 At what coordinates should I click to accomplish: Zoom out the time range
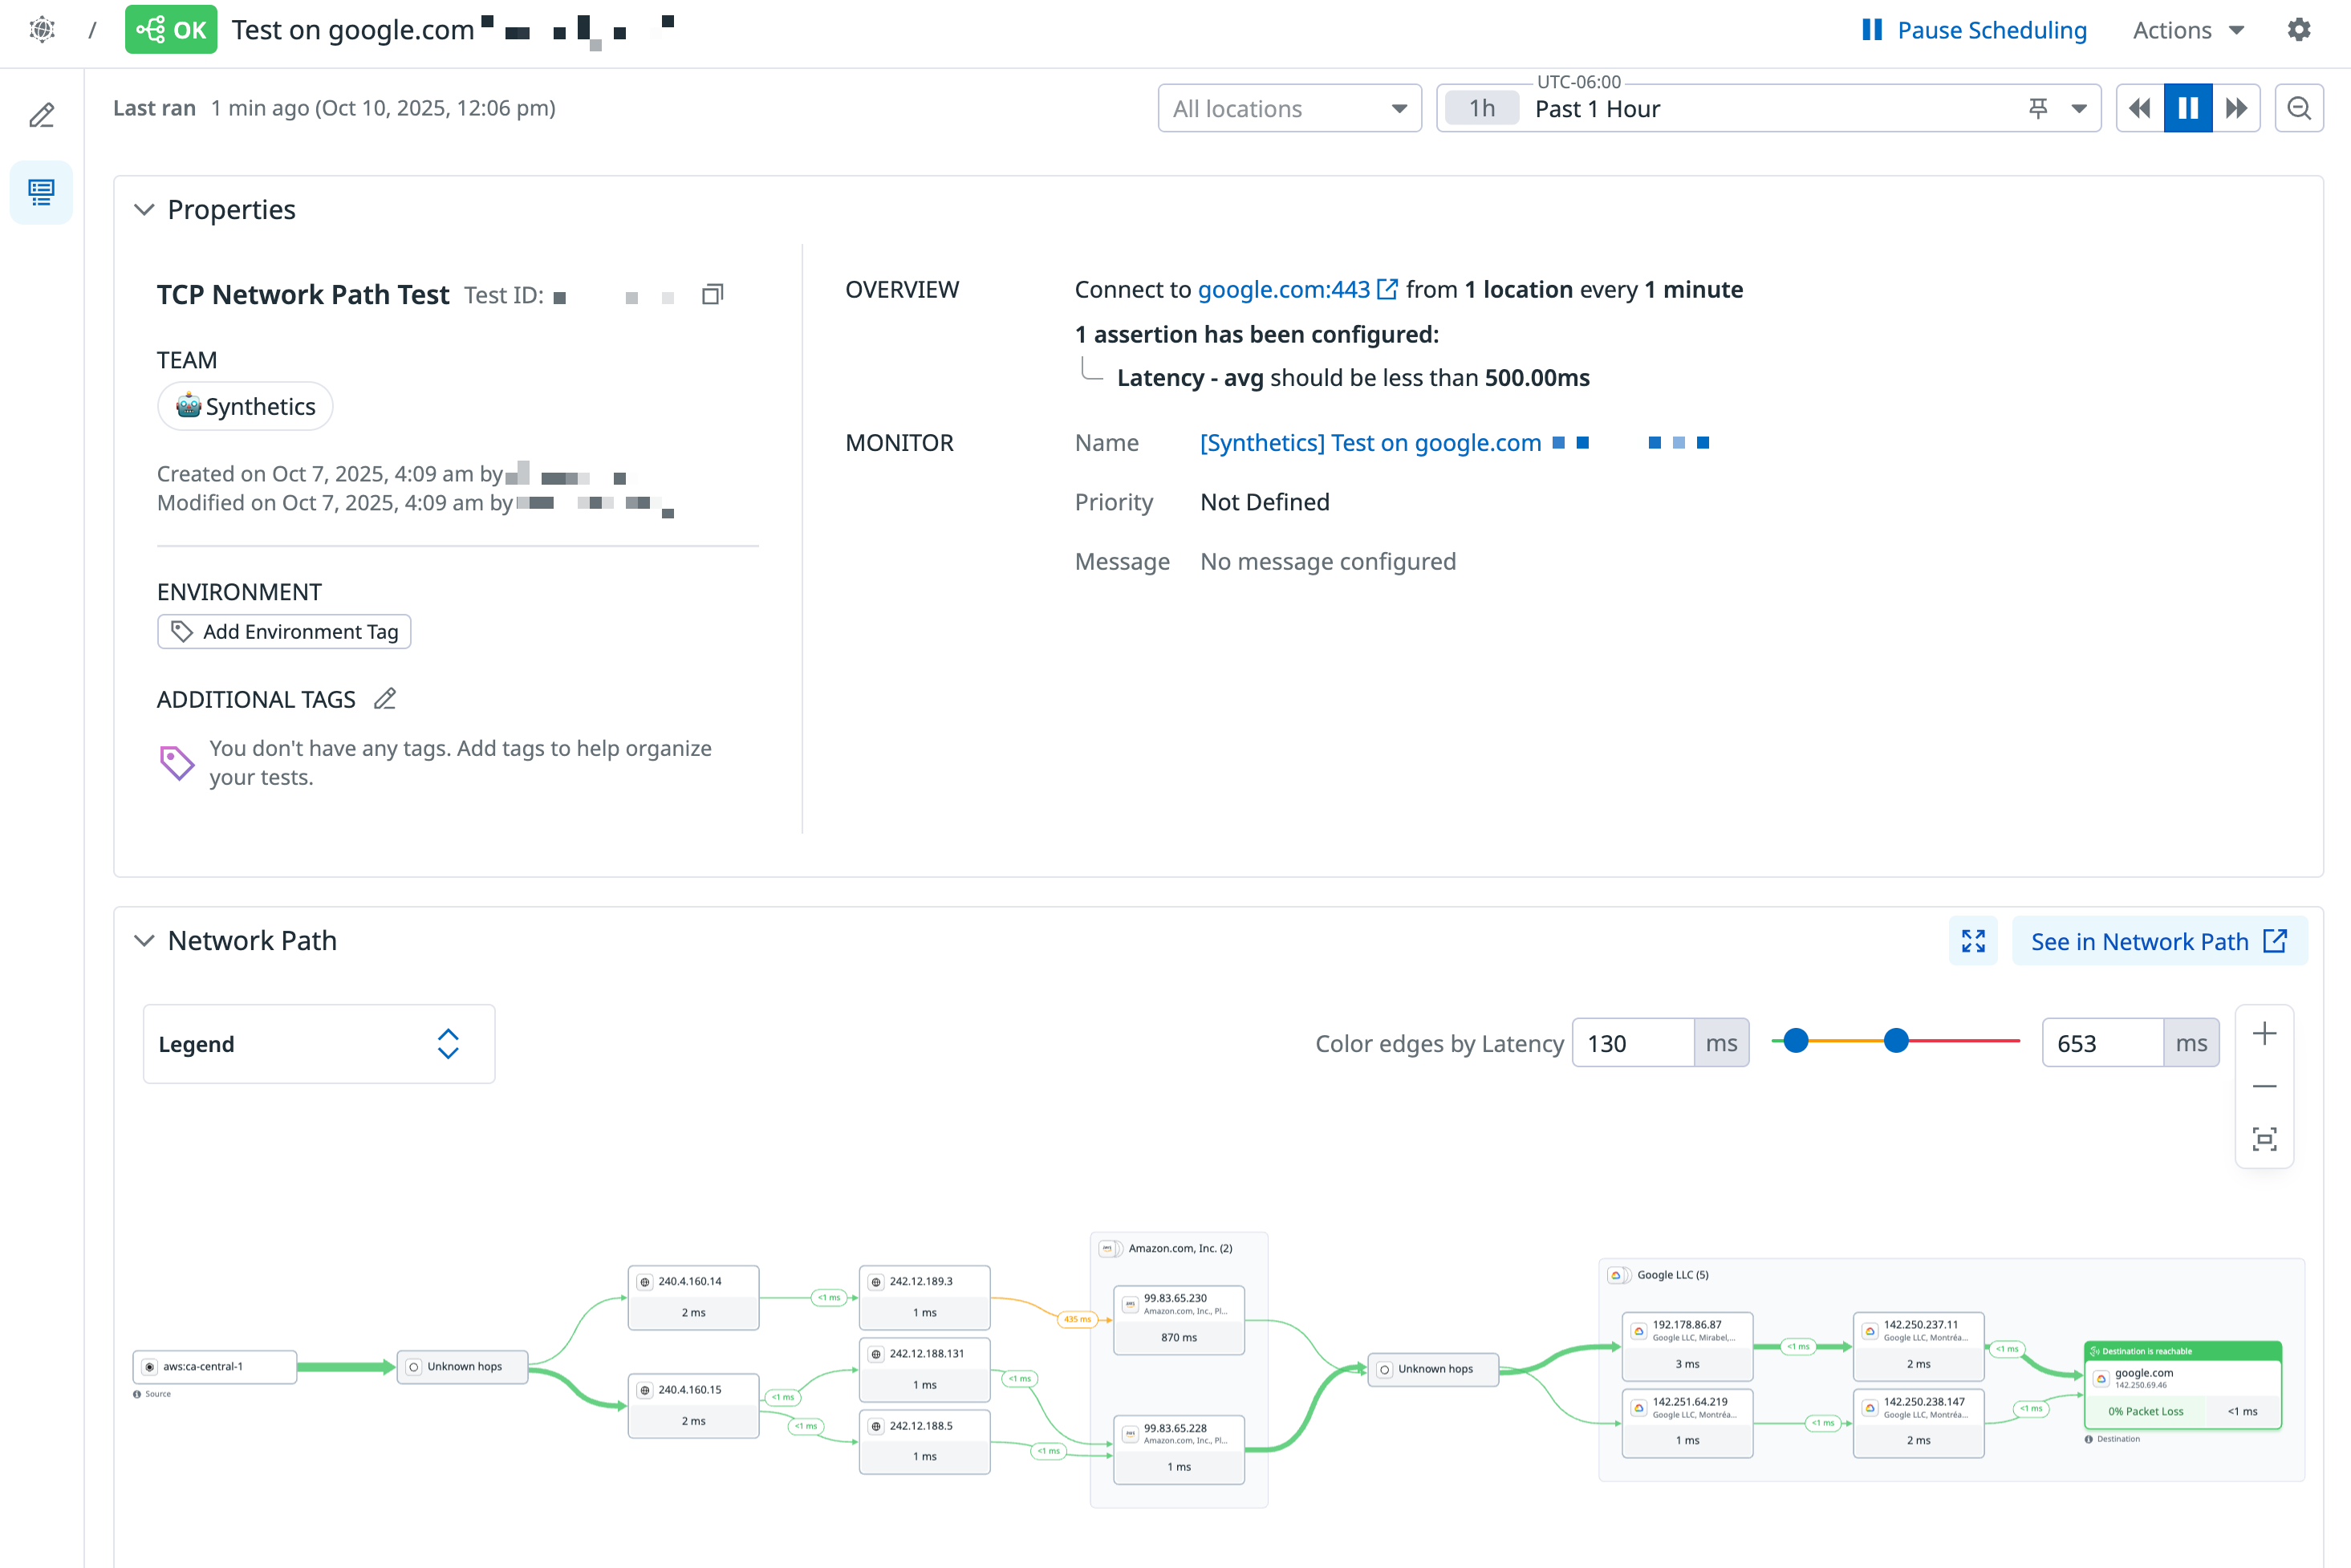pyautogui.click(x=2298, y=108)
